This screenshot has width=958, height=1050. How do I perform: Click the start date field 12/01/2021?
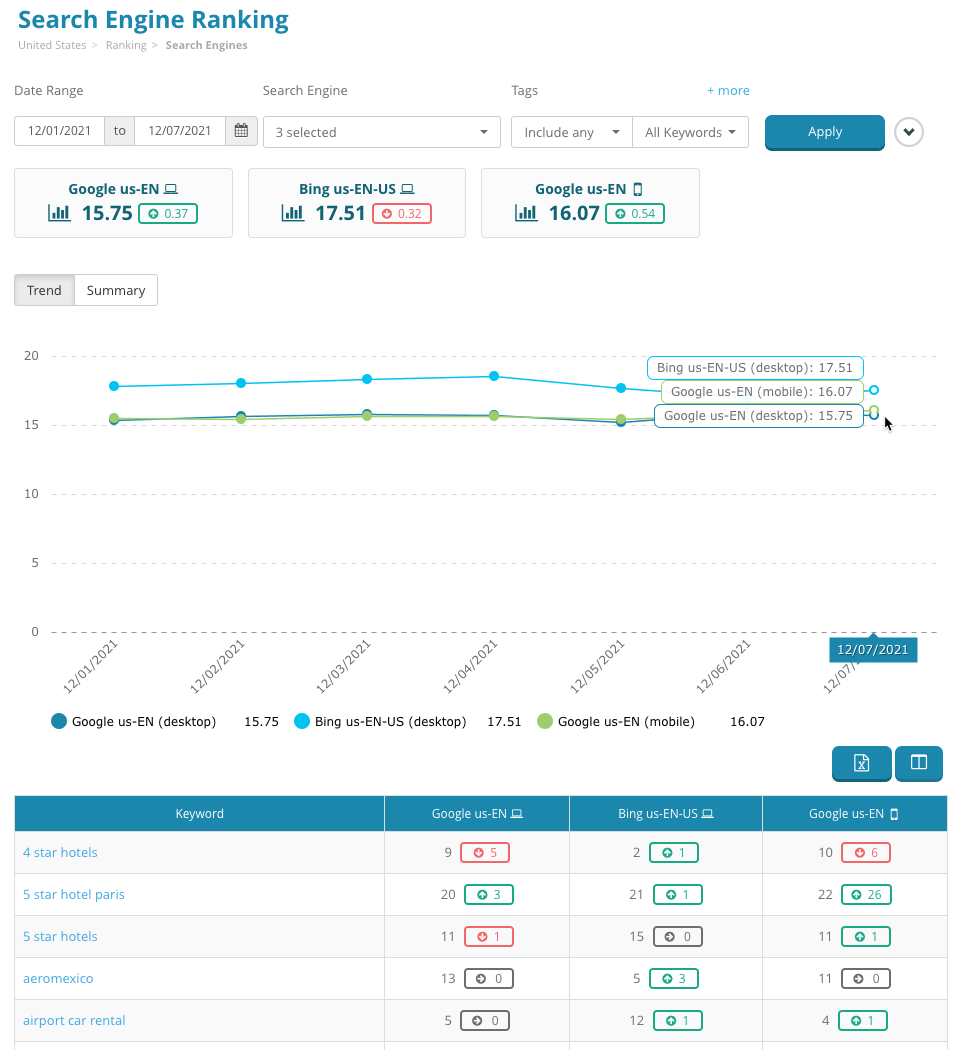coord(59,131)
